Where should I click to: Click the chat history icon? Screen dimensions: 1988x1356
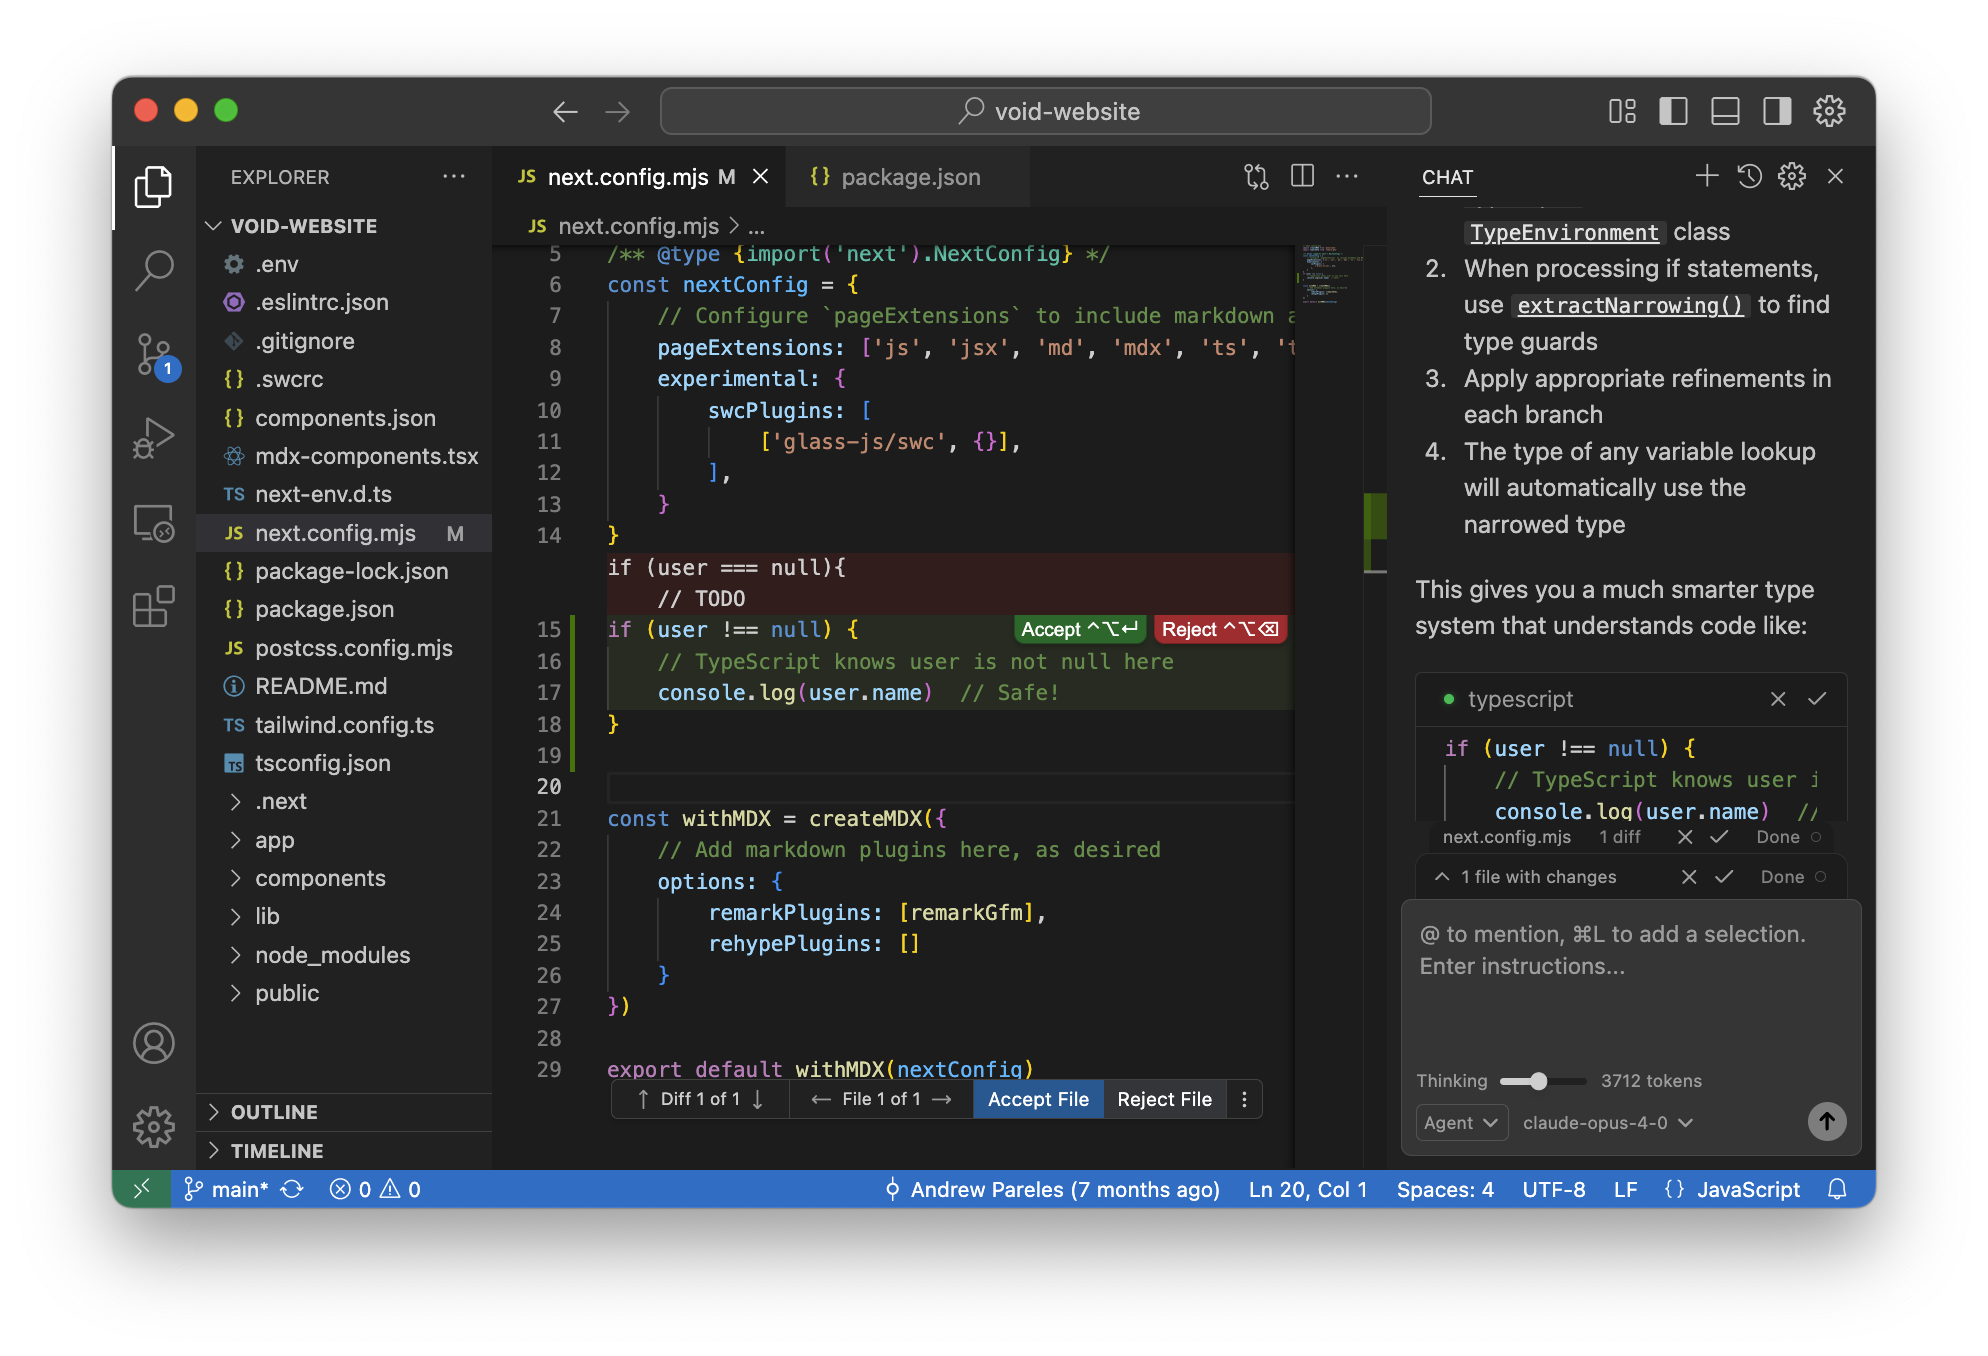pos(1749,177)
